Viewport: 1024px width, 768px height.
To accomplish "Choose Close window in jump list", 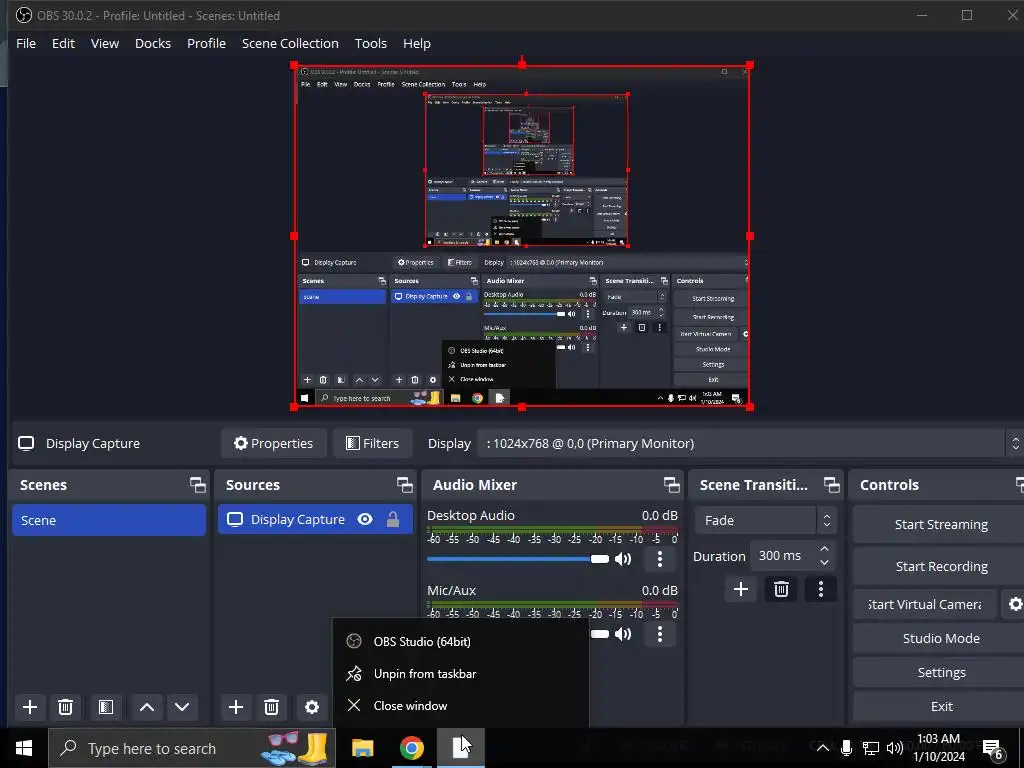I will [x=460, y=705].
